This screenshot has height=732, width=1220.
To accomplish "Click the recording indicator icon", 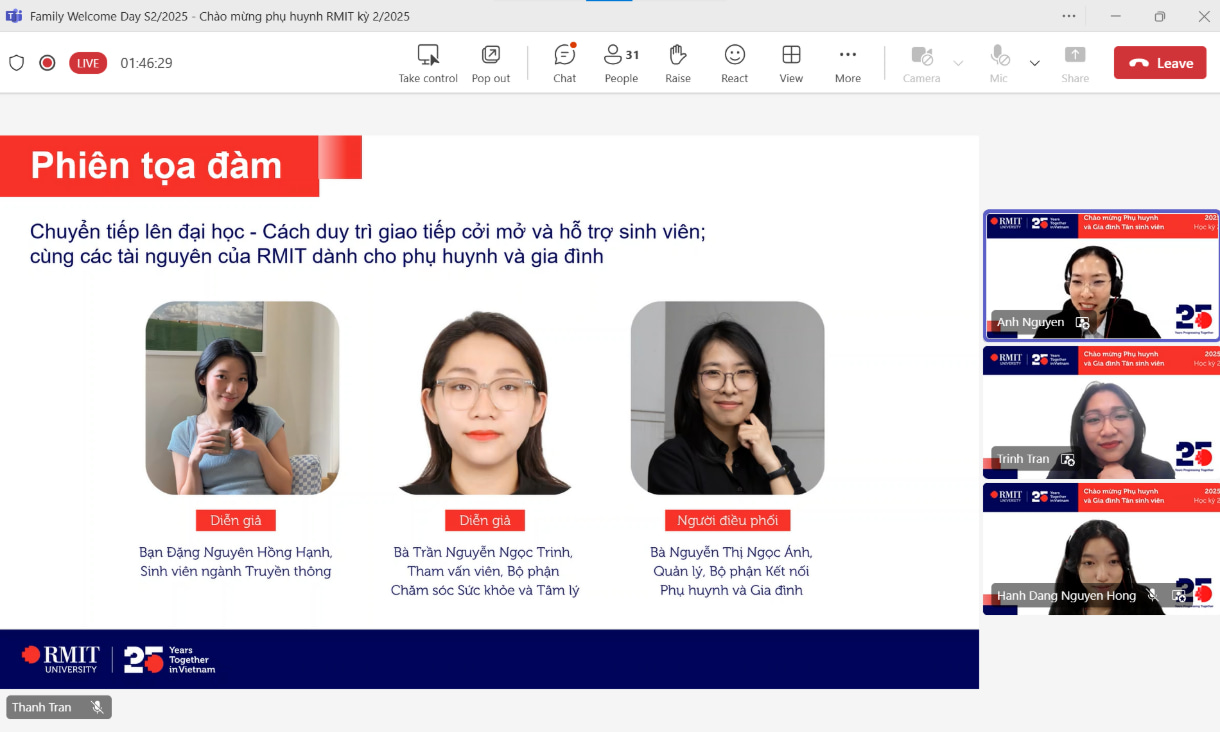I will point(47,63).
